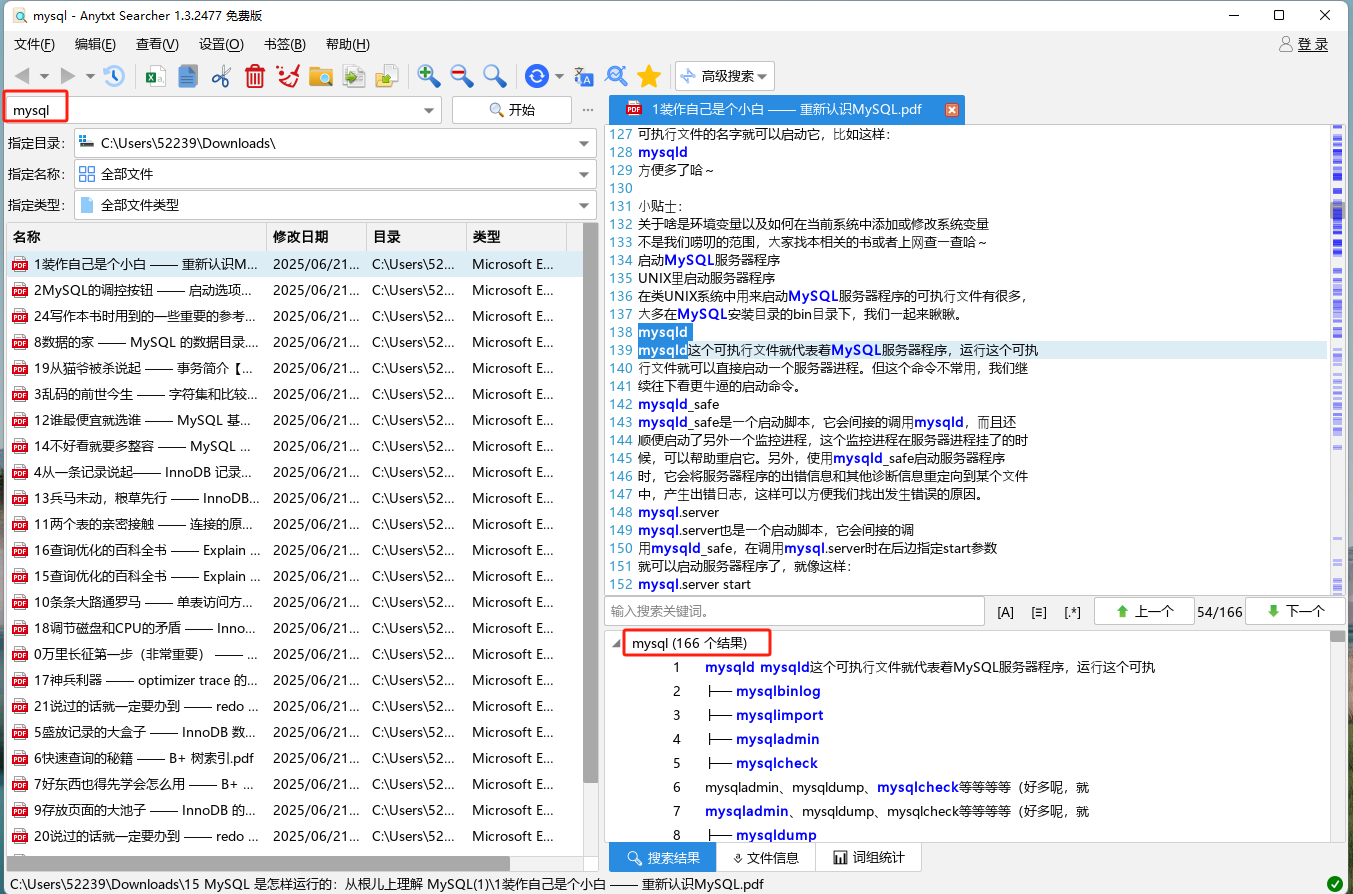Toggle case-sensitive [A] match option
The height and width of the screenshot is (894, 1353).
point(1006,612)
